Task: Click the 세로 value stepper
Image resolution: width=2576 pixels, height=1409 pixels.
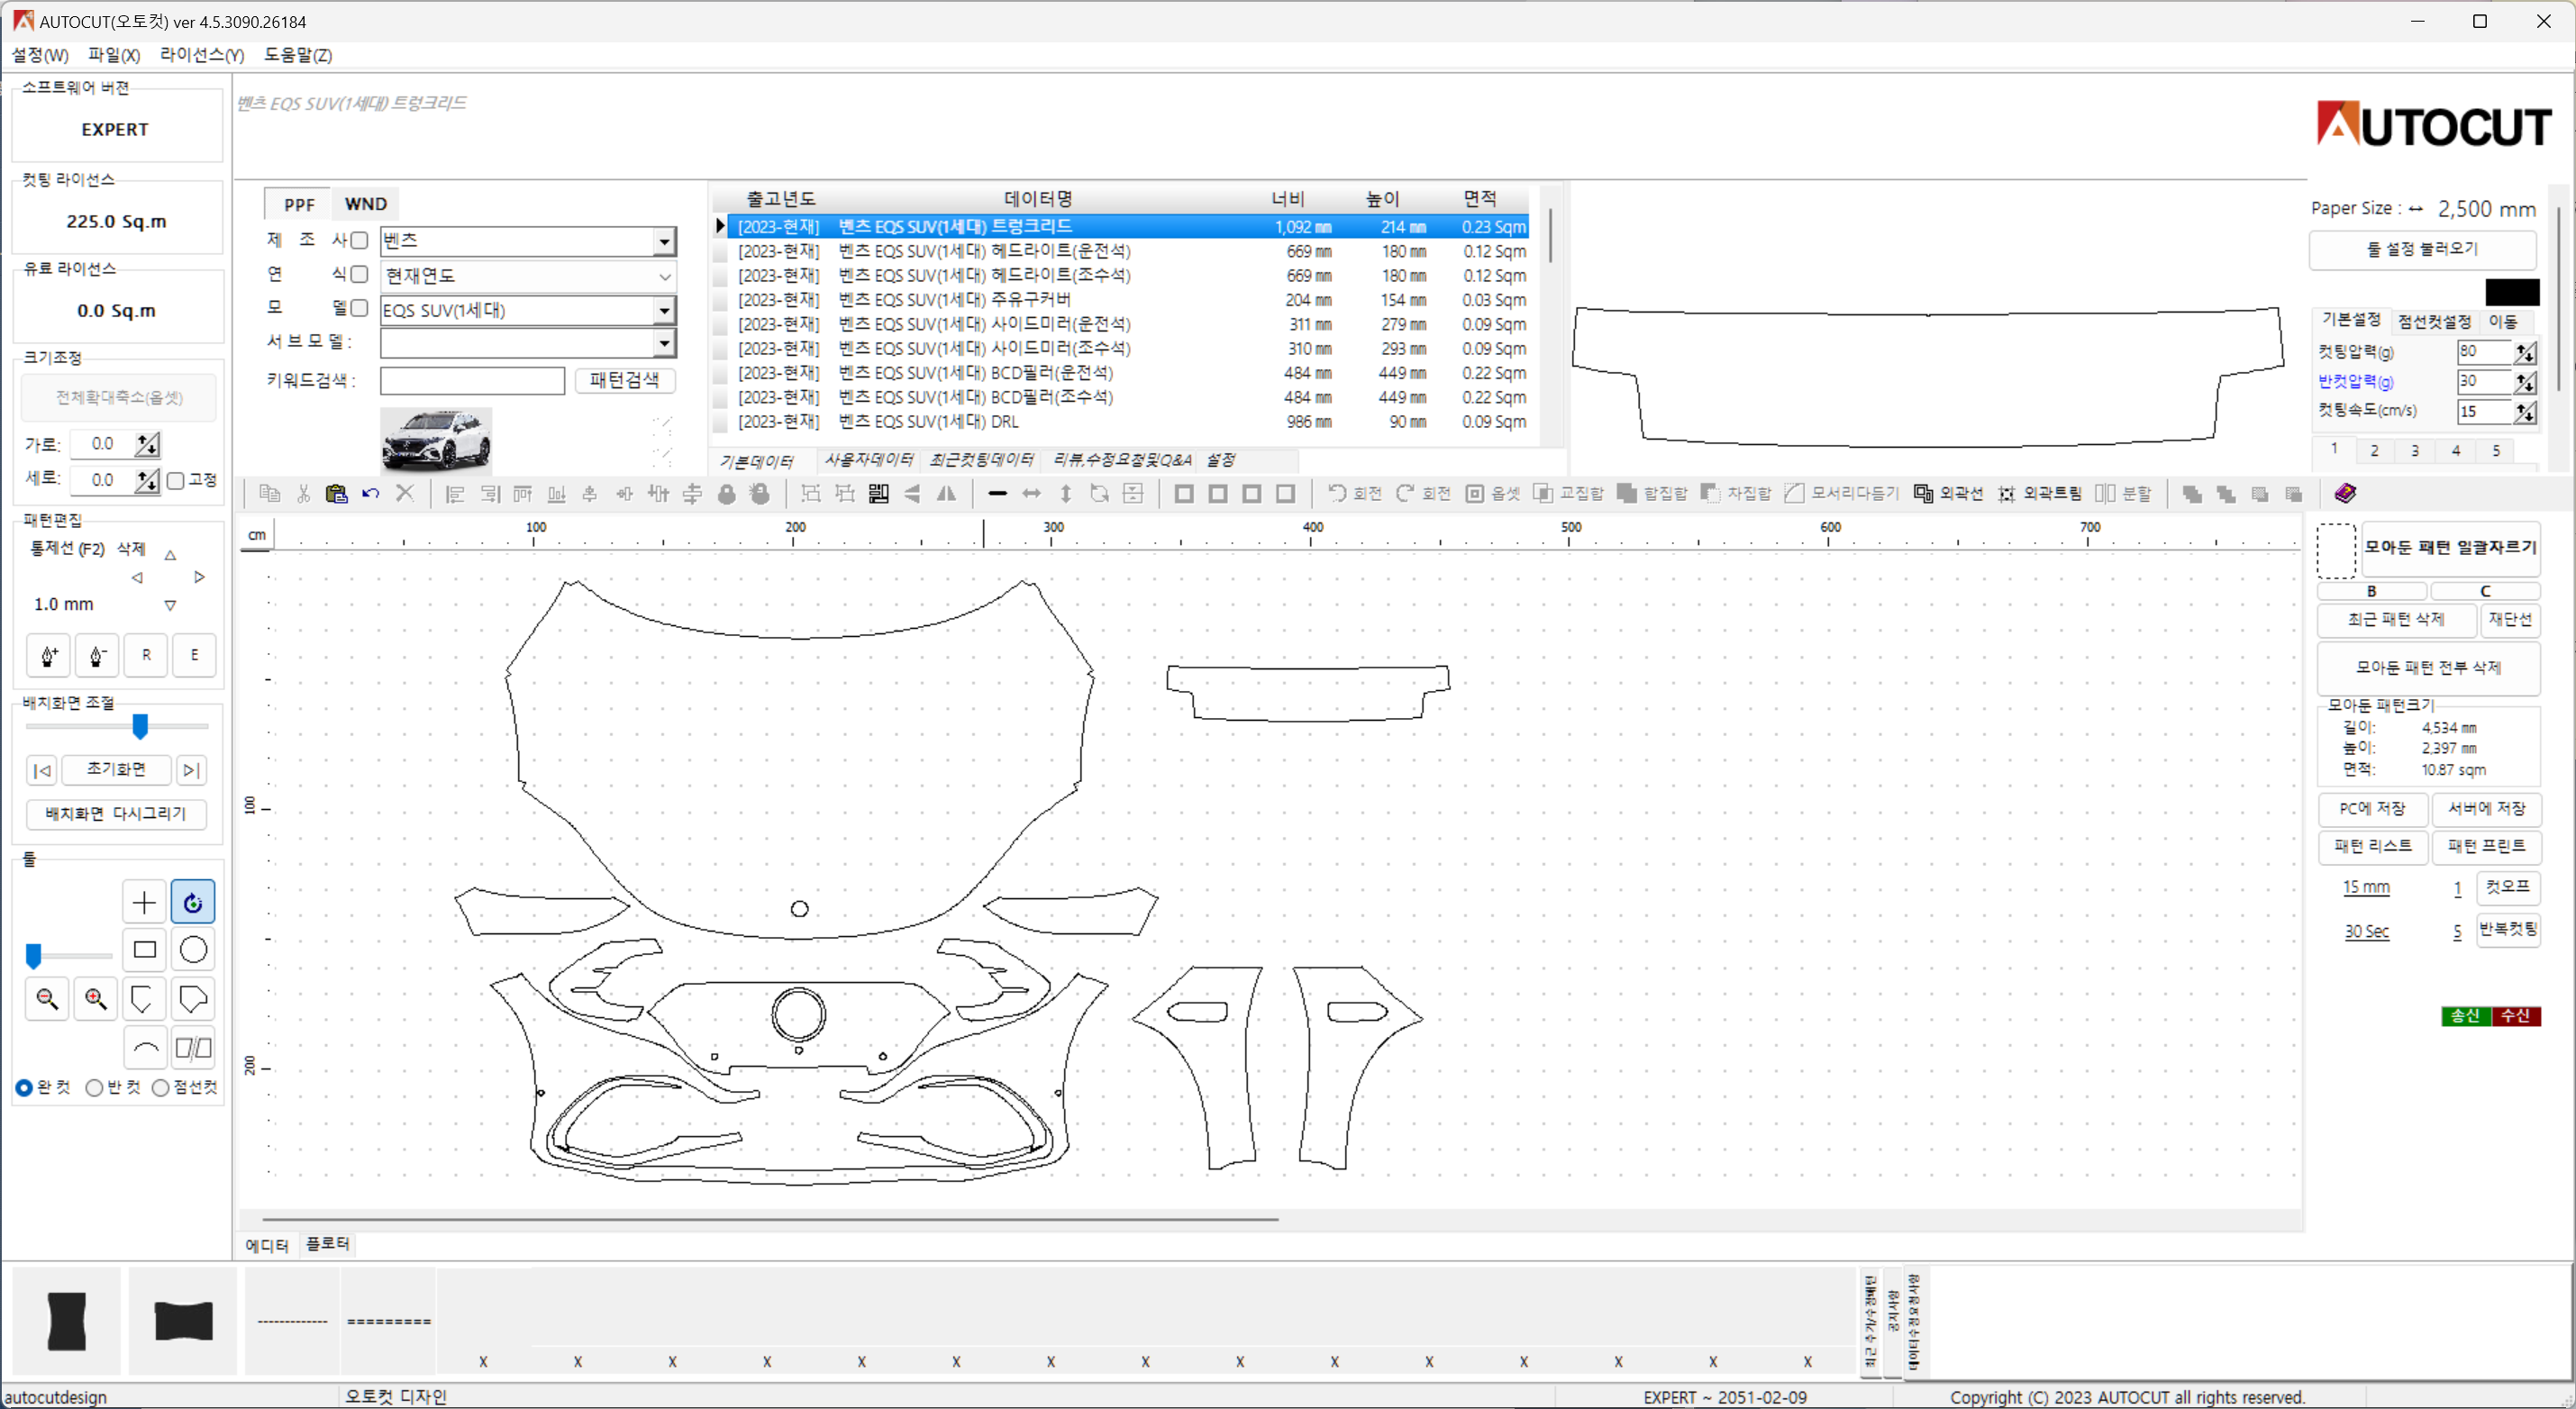Action: coord(147,480)
